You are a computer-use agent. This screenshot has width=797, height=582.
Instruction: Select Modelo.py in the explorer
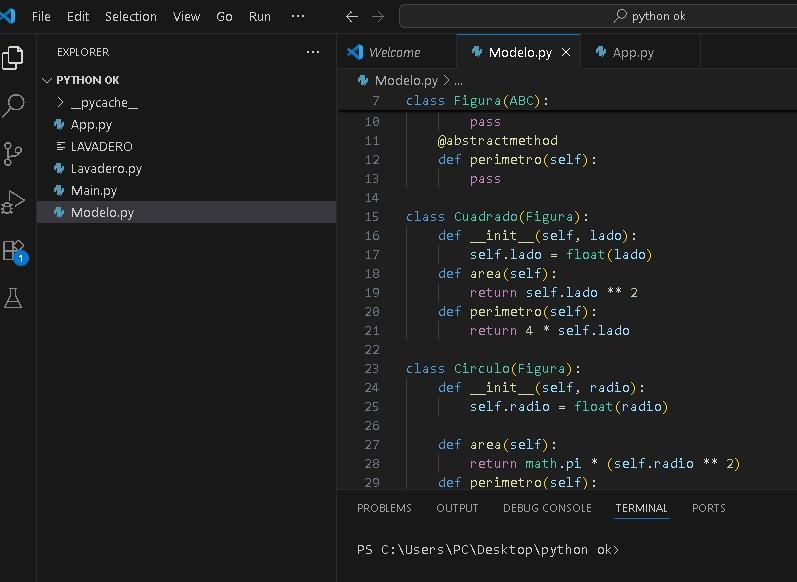click(x=186, y=212)
